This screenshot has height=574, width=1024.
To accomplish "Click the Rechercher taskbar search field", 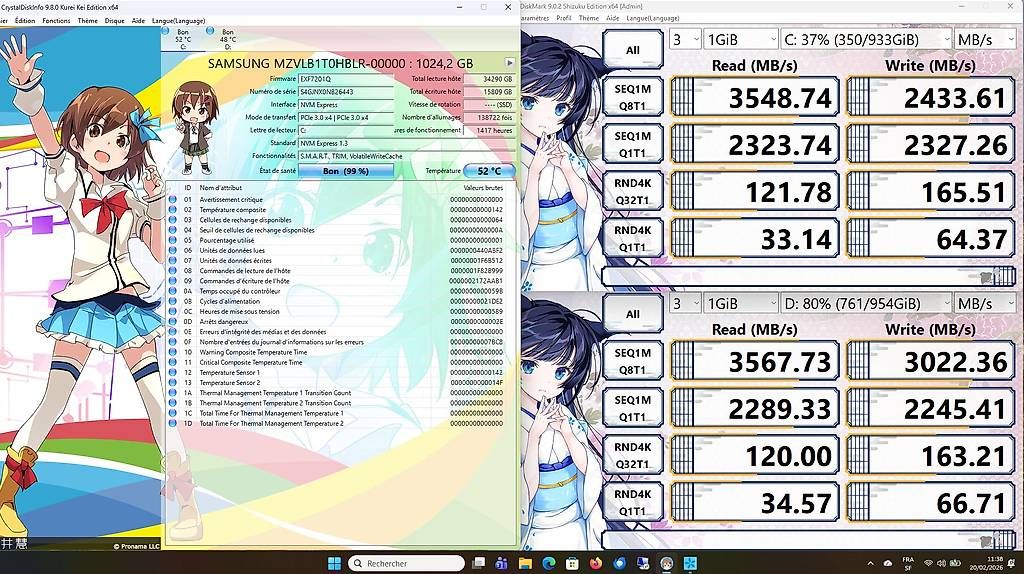I will [x=406, y=563].
